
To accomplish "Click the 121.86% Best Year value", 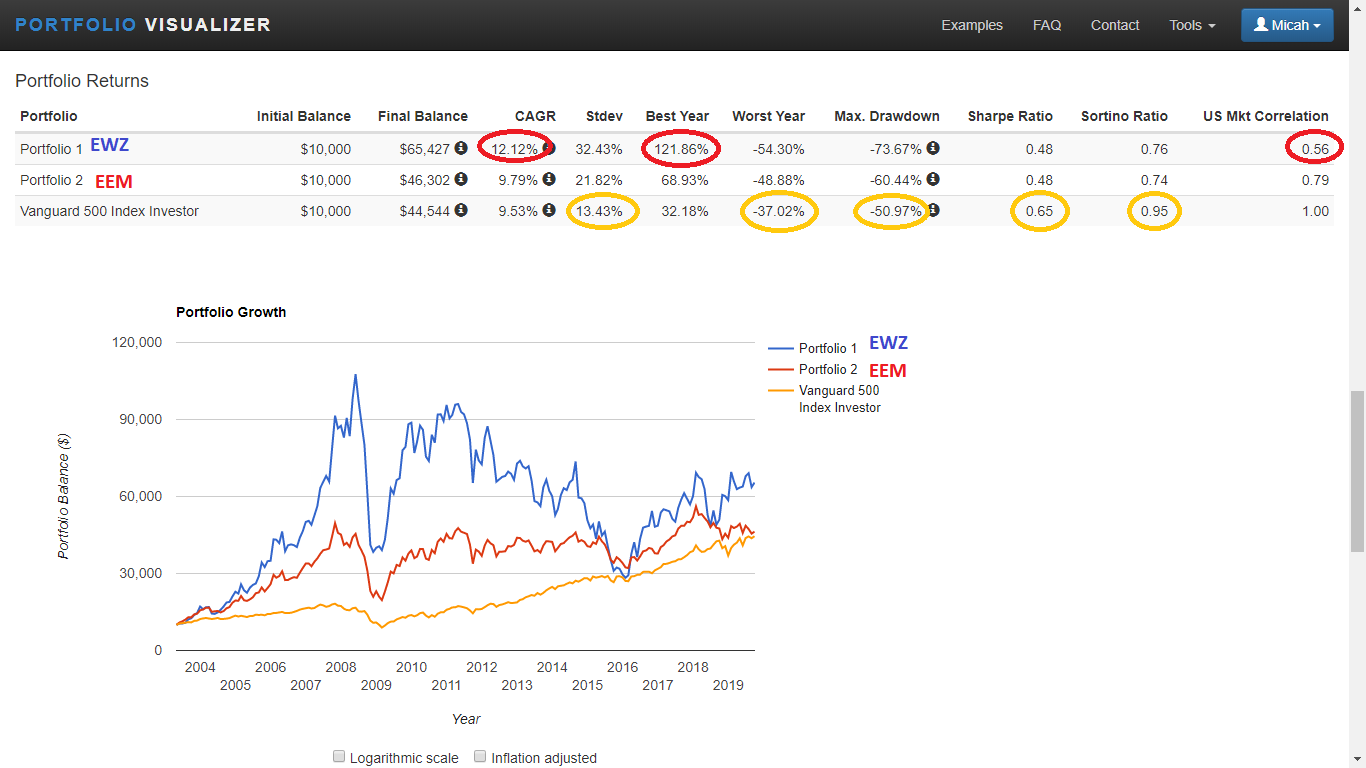I will [682, 149].
